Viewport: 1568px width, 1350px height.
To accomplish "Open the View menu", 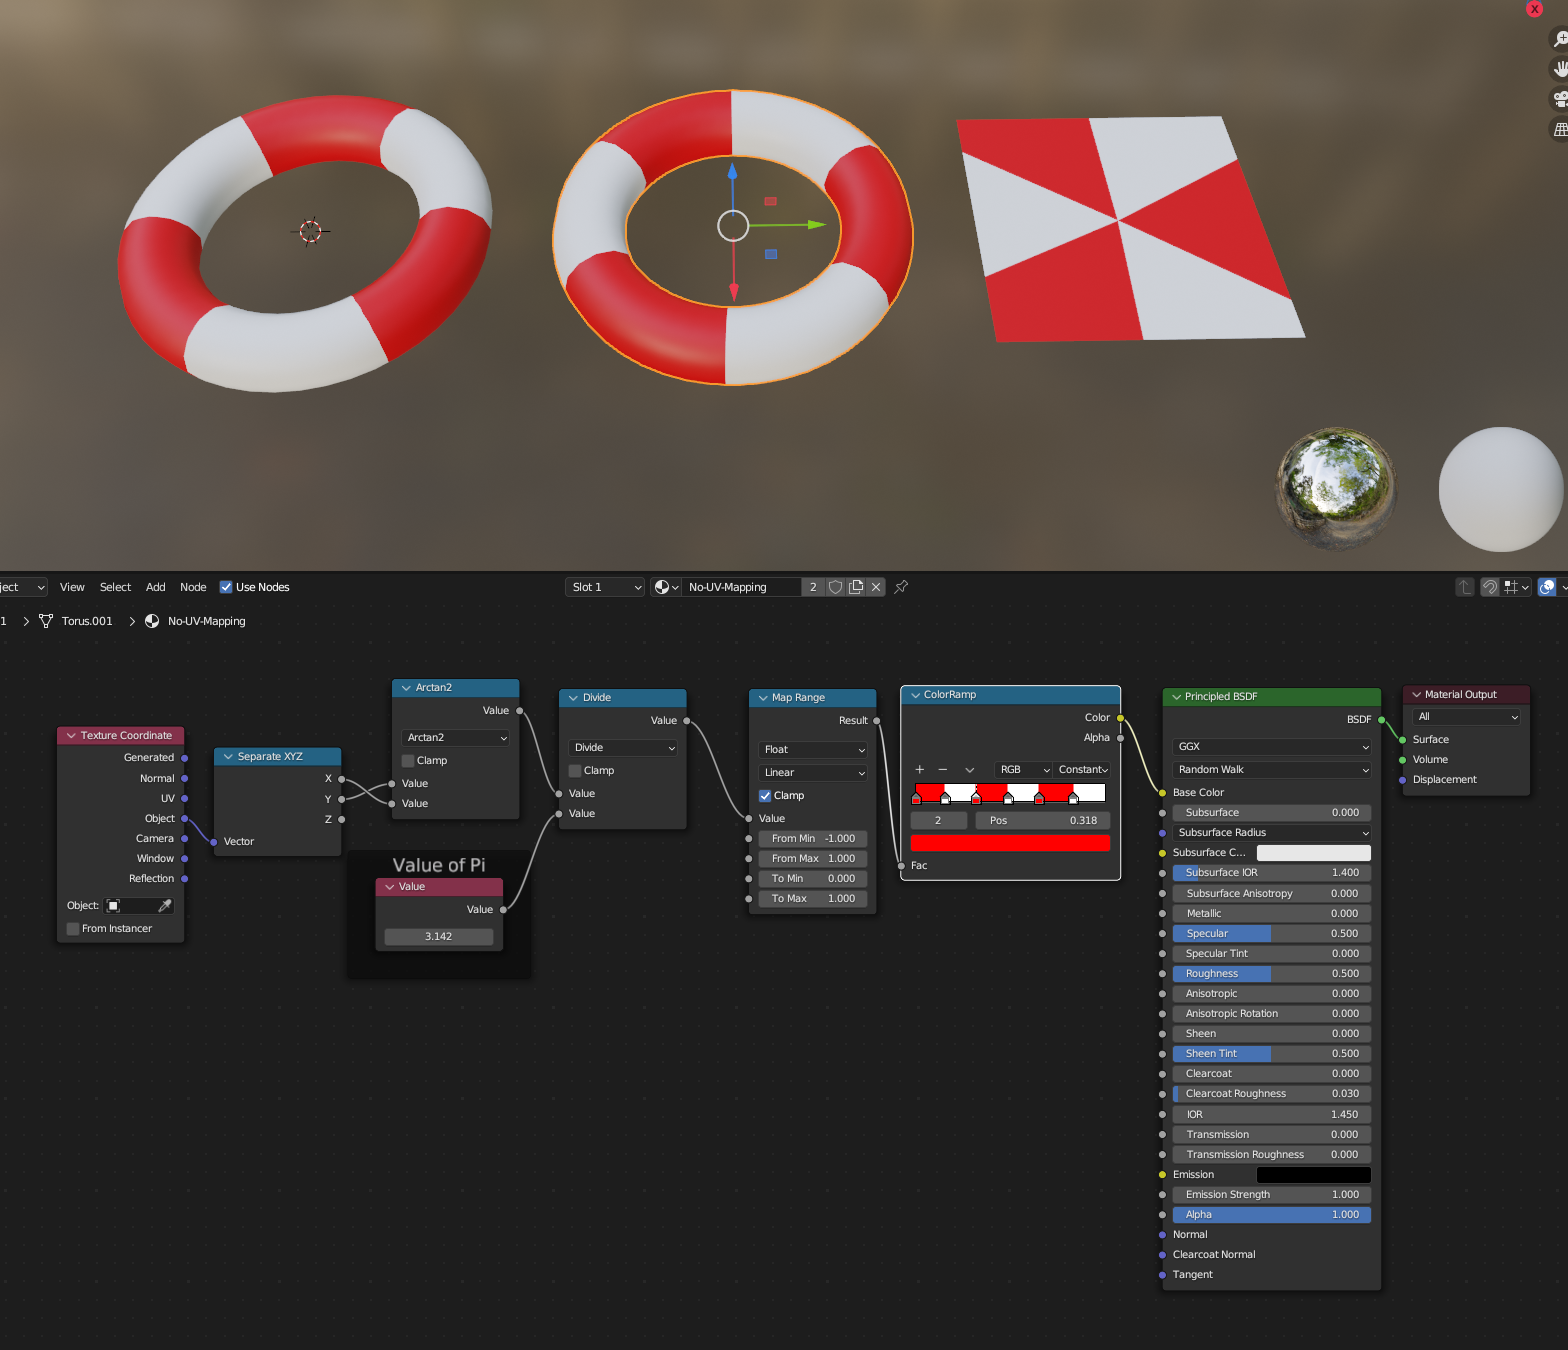I will tap(72, 587).
